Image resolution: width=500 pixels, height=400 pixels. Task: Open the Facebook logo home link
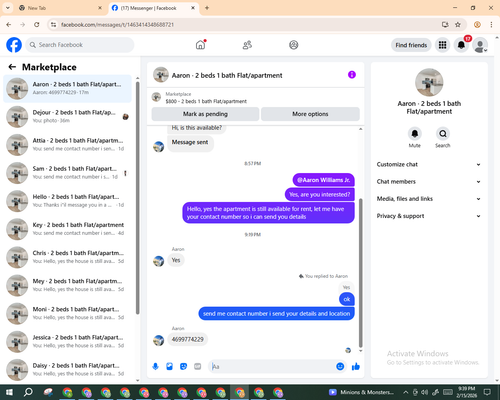click(x=14, y=45)
